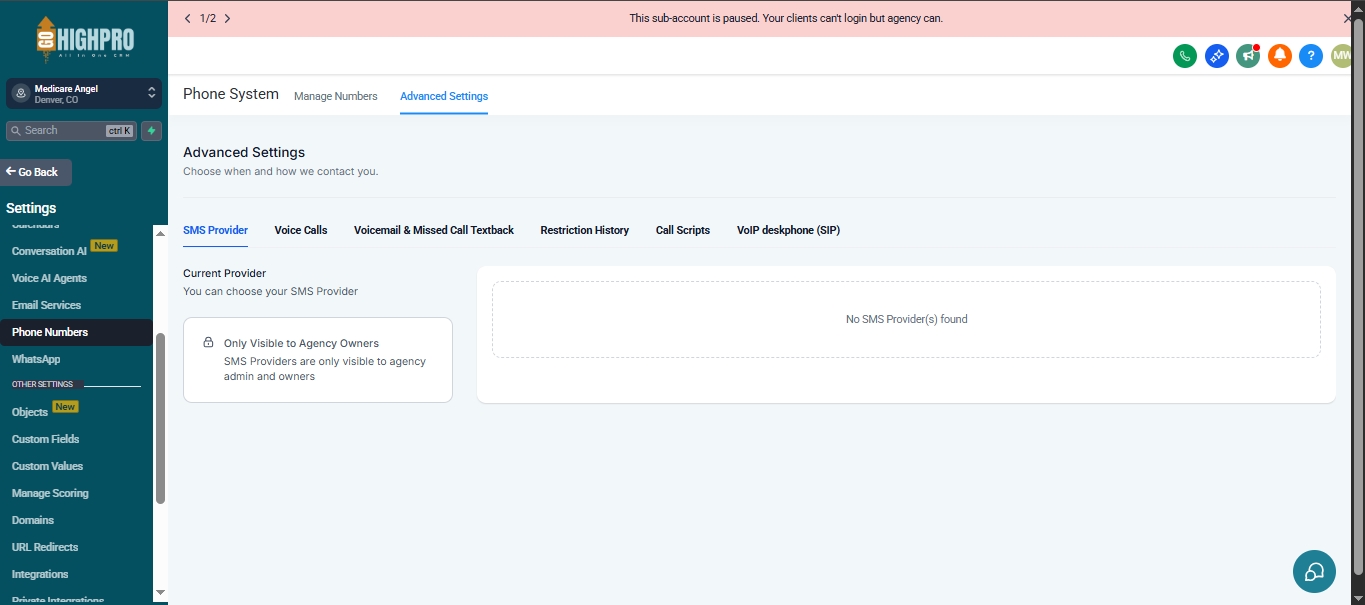1365x605 pixels.
Task: Open the orange bell notifications icon
Action: [1280, 56]
